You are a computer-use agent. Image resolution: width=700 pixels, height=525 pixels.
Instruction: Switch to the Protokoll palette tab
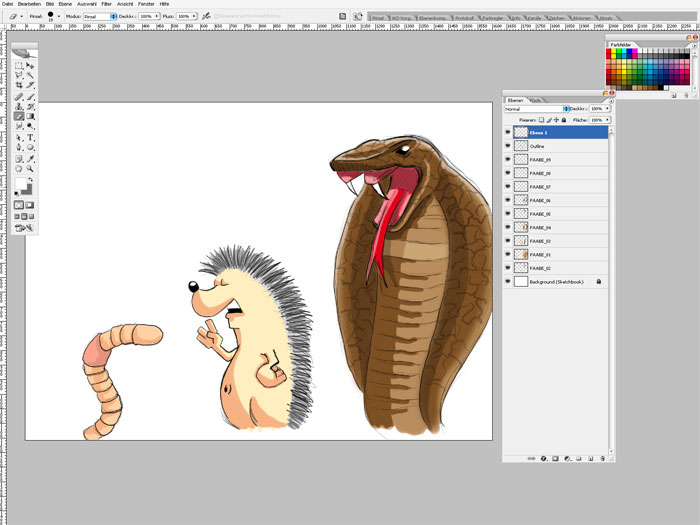[x=465, y=18]
